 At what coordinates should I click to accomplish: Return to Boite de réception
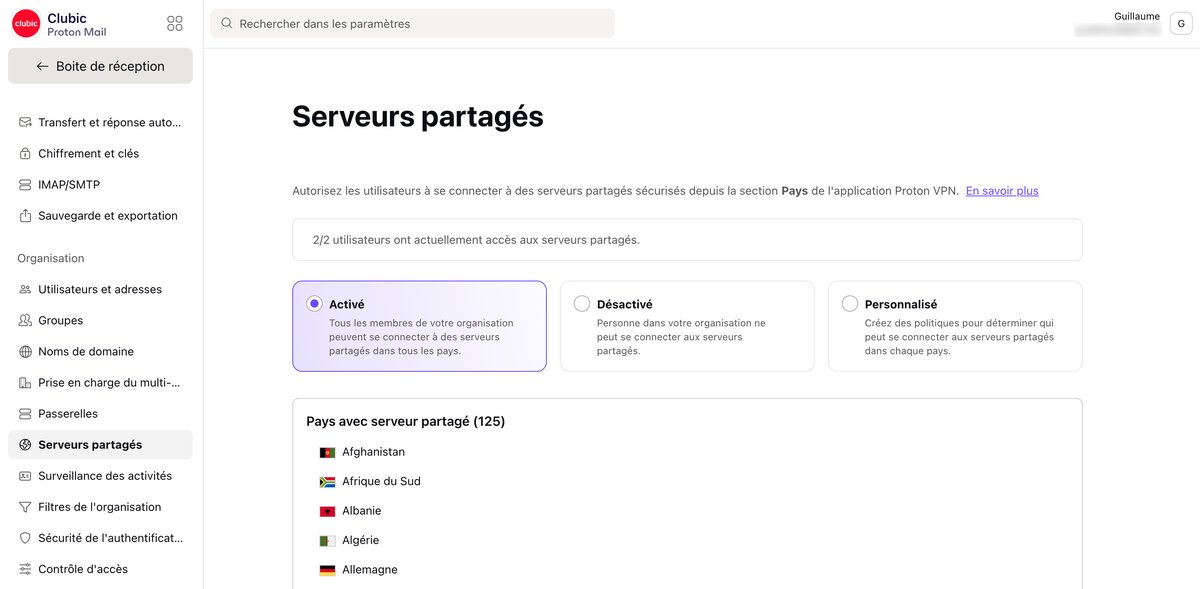100,66
